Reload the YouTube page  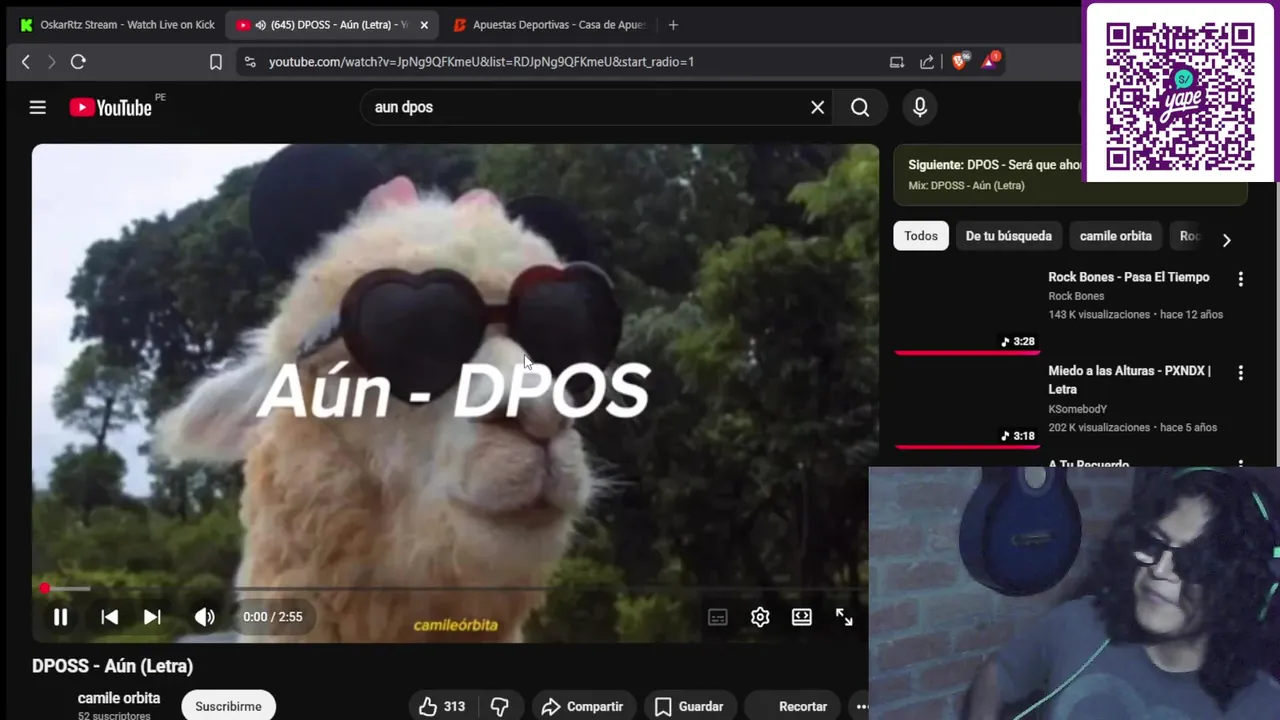click(x=78, y=62)
